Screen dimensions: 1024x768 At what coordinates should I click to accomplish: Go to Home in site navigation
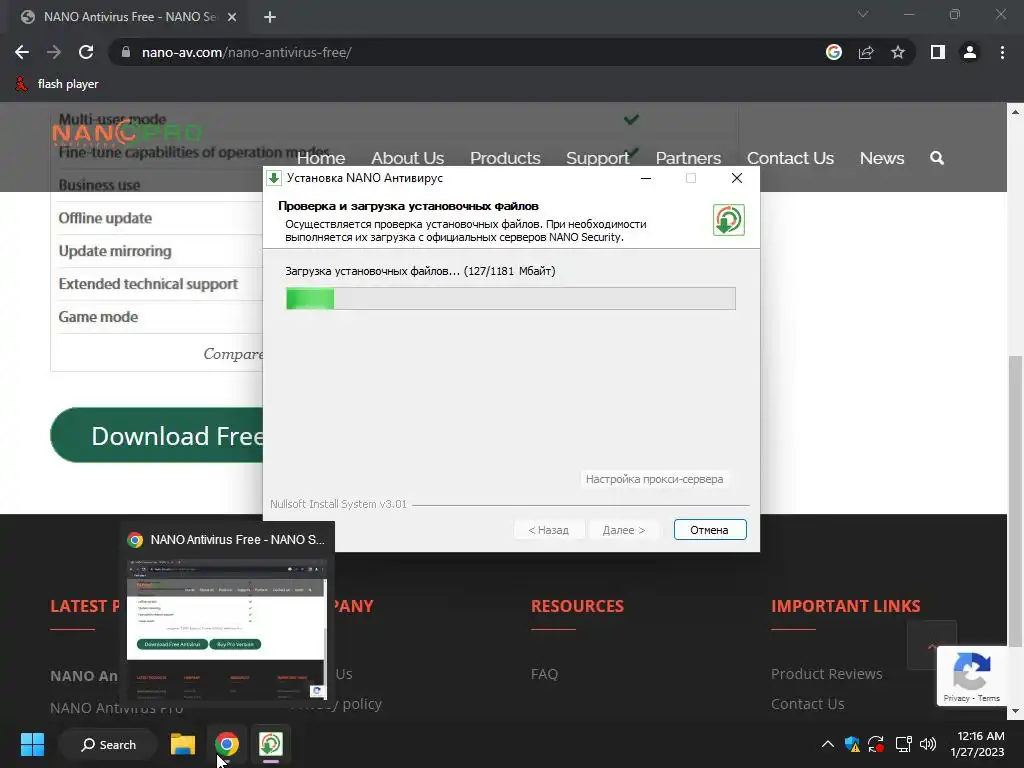point(321,158)
